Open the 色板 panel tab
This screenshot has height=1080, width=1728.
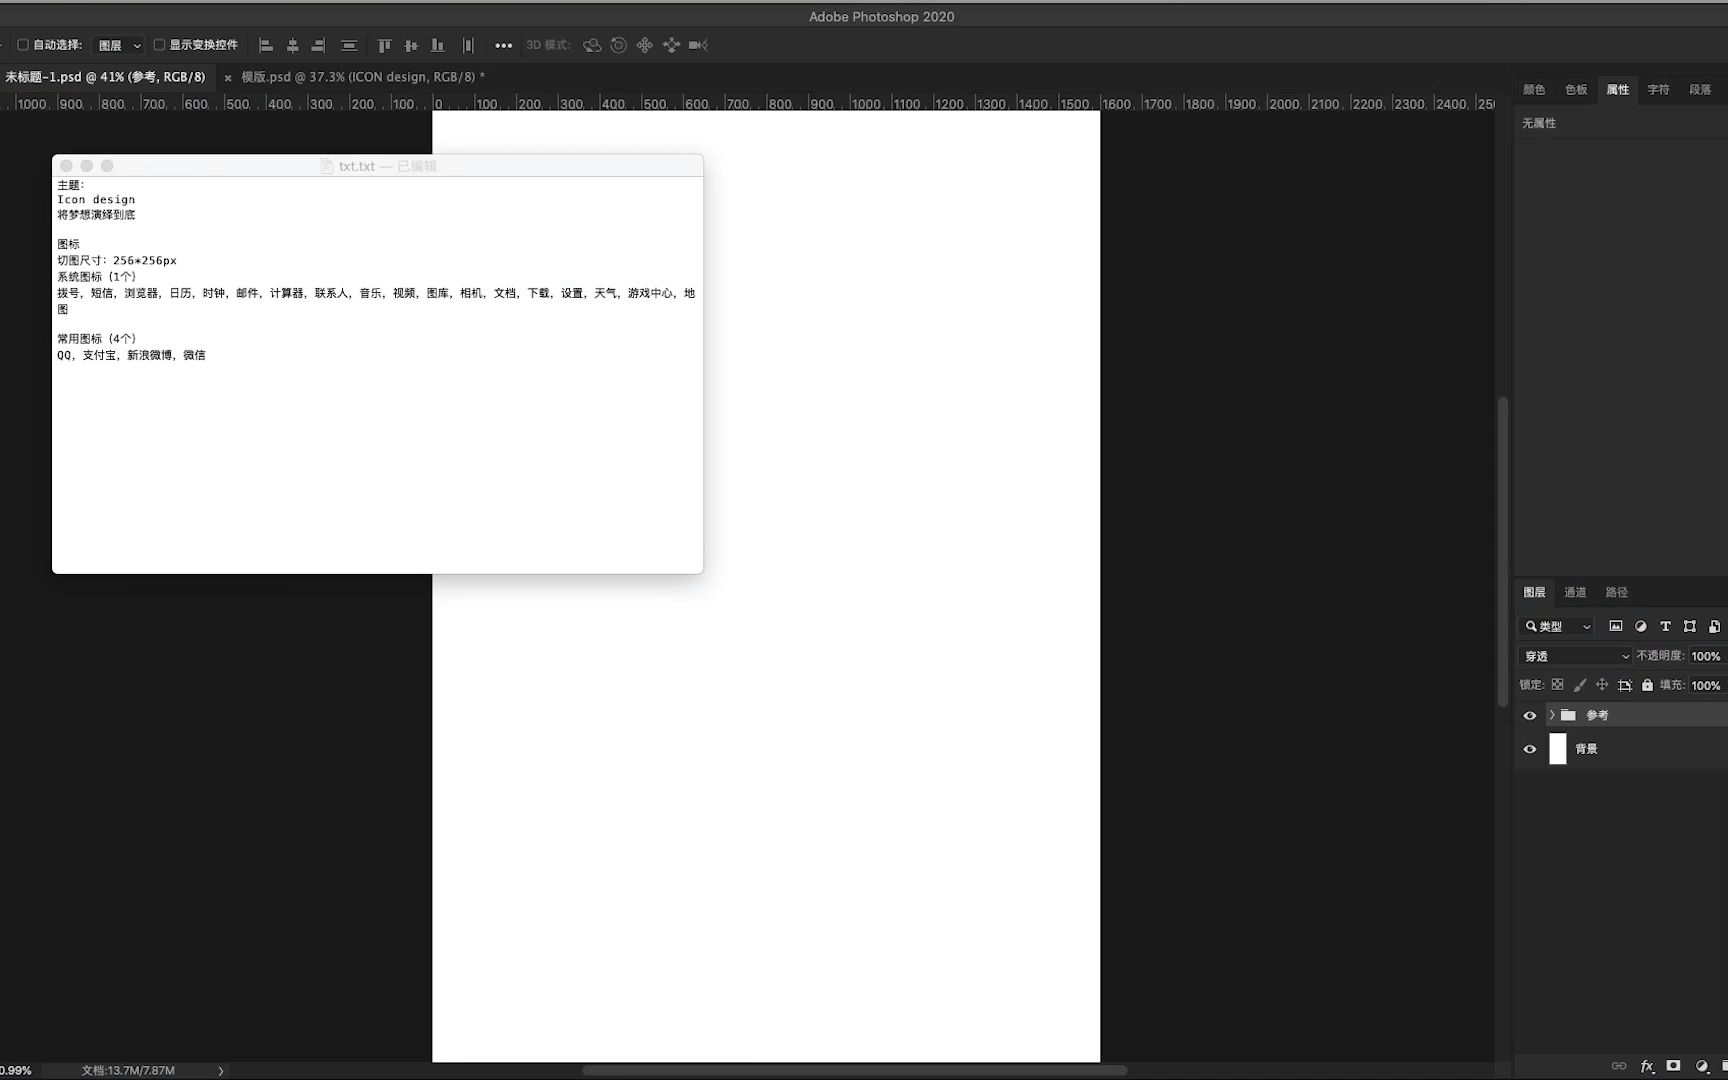(1576, 89)
